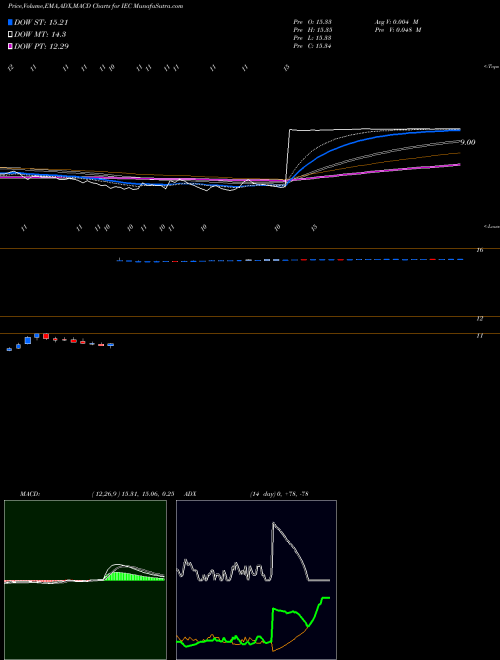Click the 'Pre L: 15.33' low value
The height and width of the screenshot is (660, 500).
pos(314,38)
